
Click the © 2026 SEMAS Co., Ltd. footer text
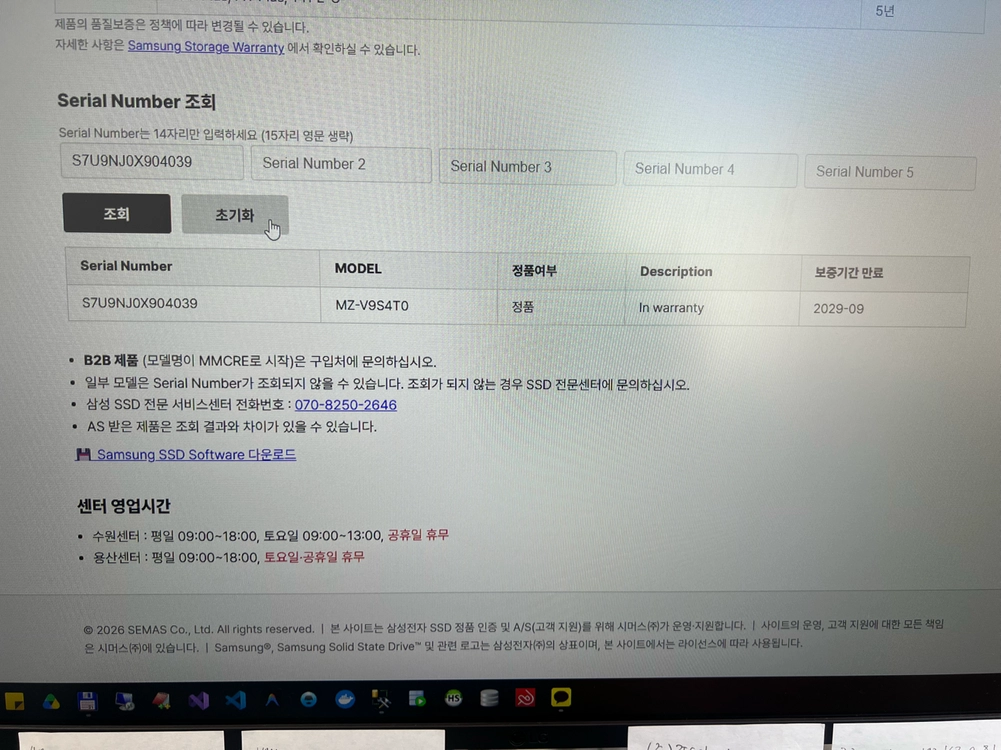pos(199,629)
